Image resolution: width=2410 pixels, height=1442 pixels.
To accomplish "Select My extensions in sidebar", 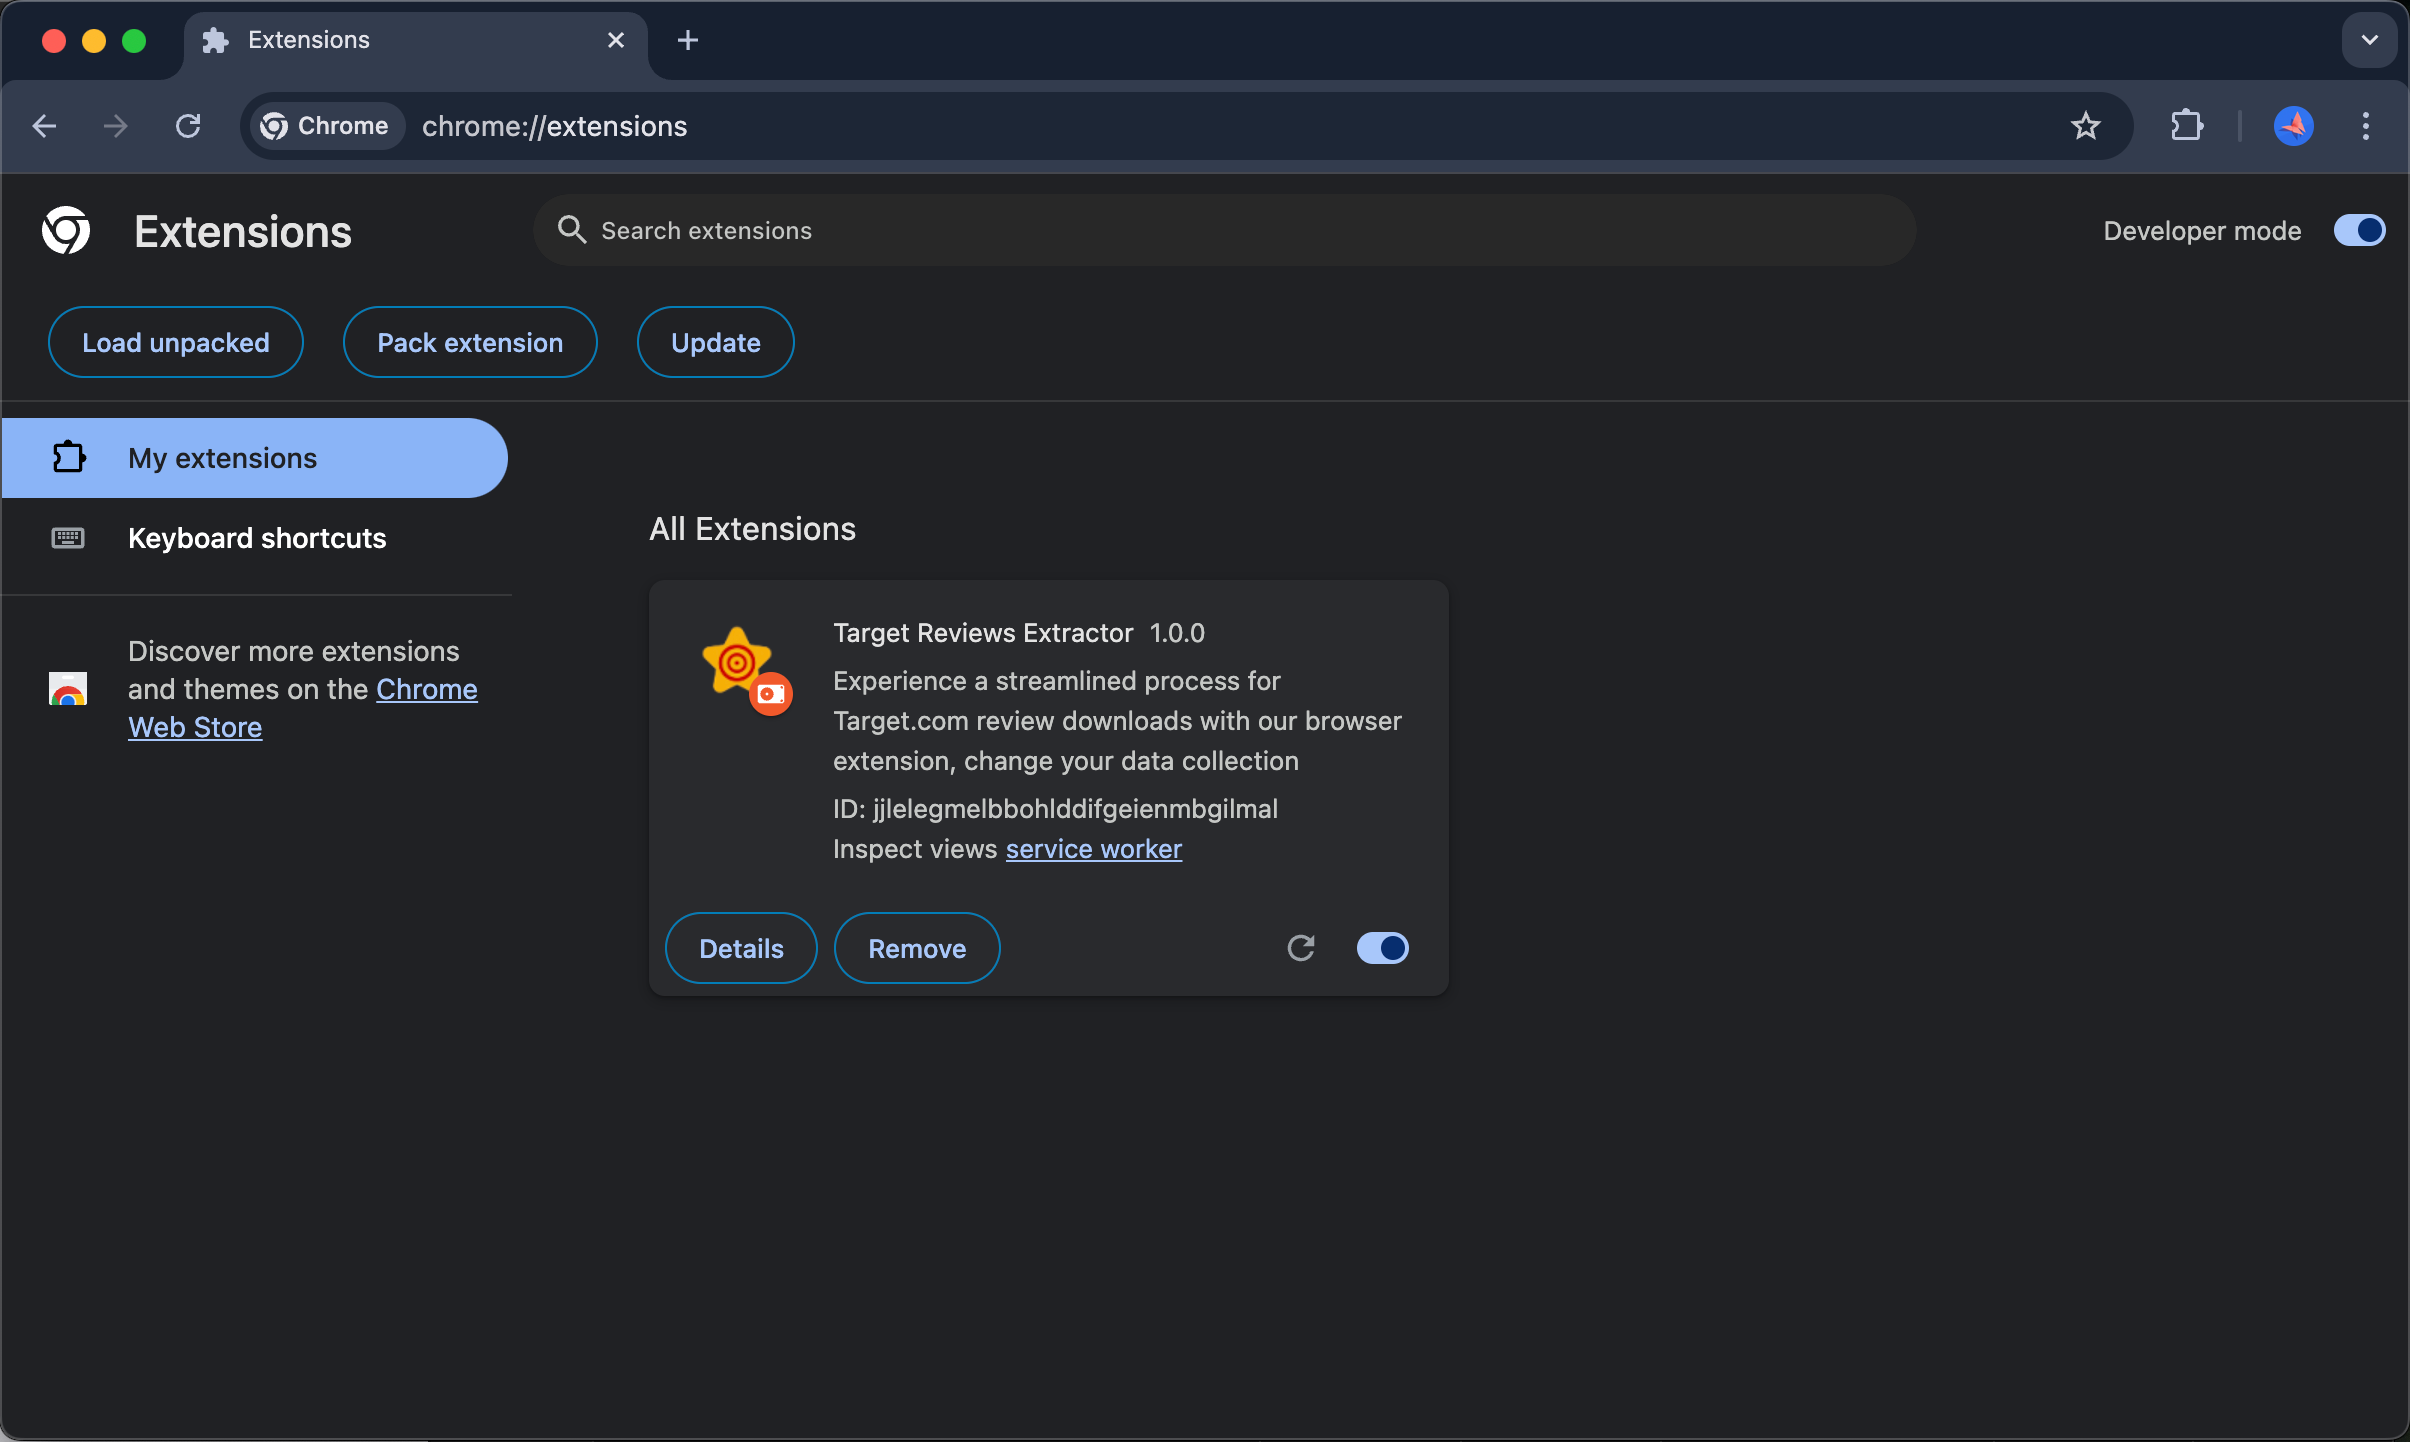I will click(254, 458).
